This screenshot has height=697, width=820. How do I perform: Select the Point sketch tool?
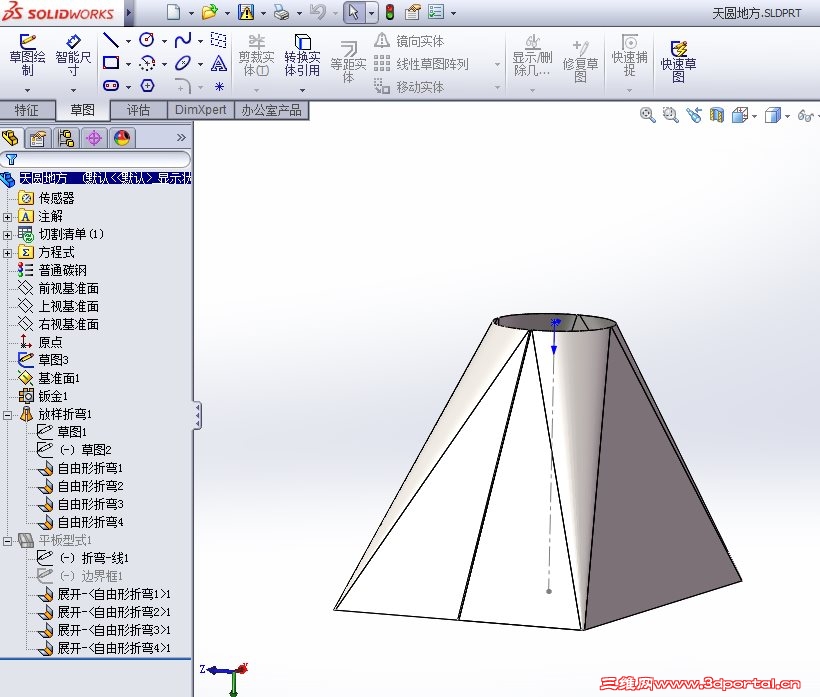tap(219, 86)
